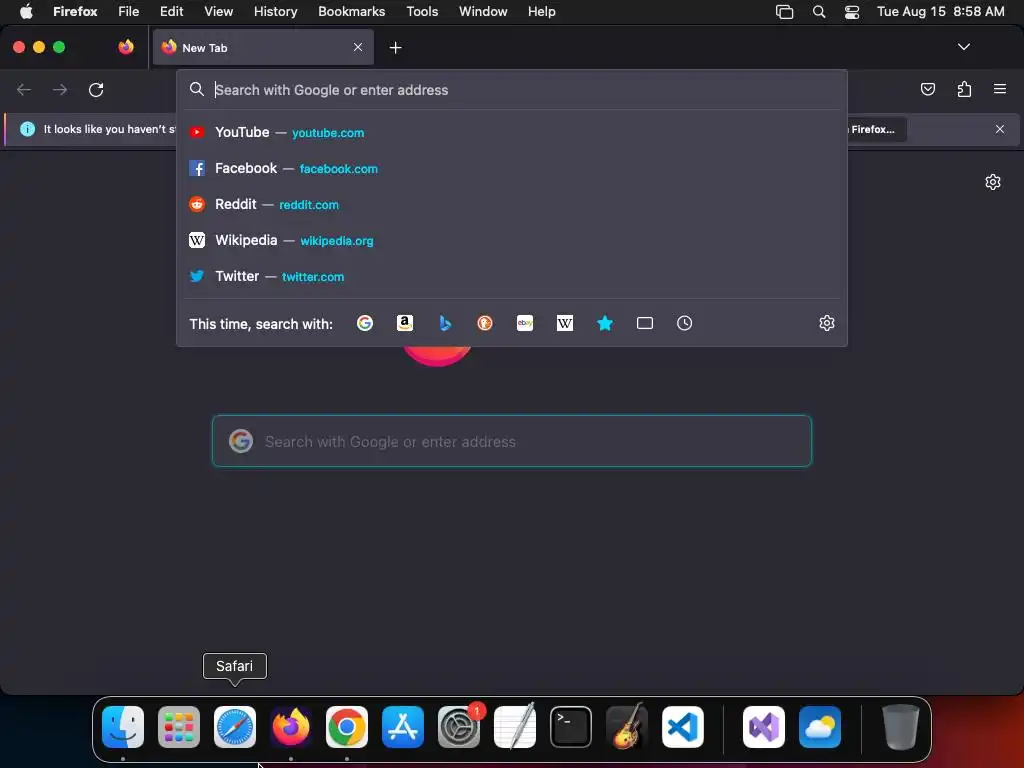Open the screen mirroring menu bar icon
The height and width of the screenshot is (768, 1024).
tap(784, 12)
